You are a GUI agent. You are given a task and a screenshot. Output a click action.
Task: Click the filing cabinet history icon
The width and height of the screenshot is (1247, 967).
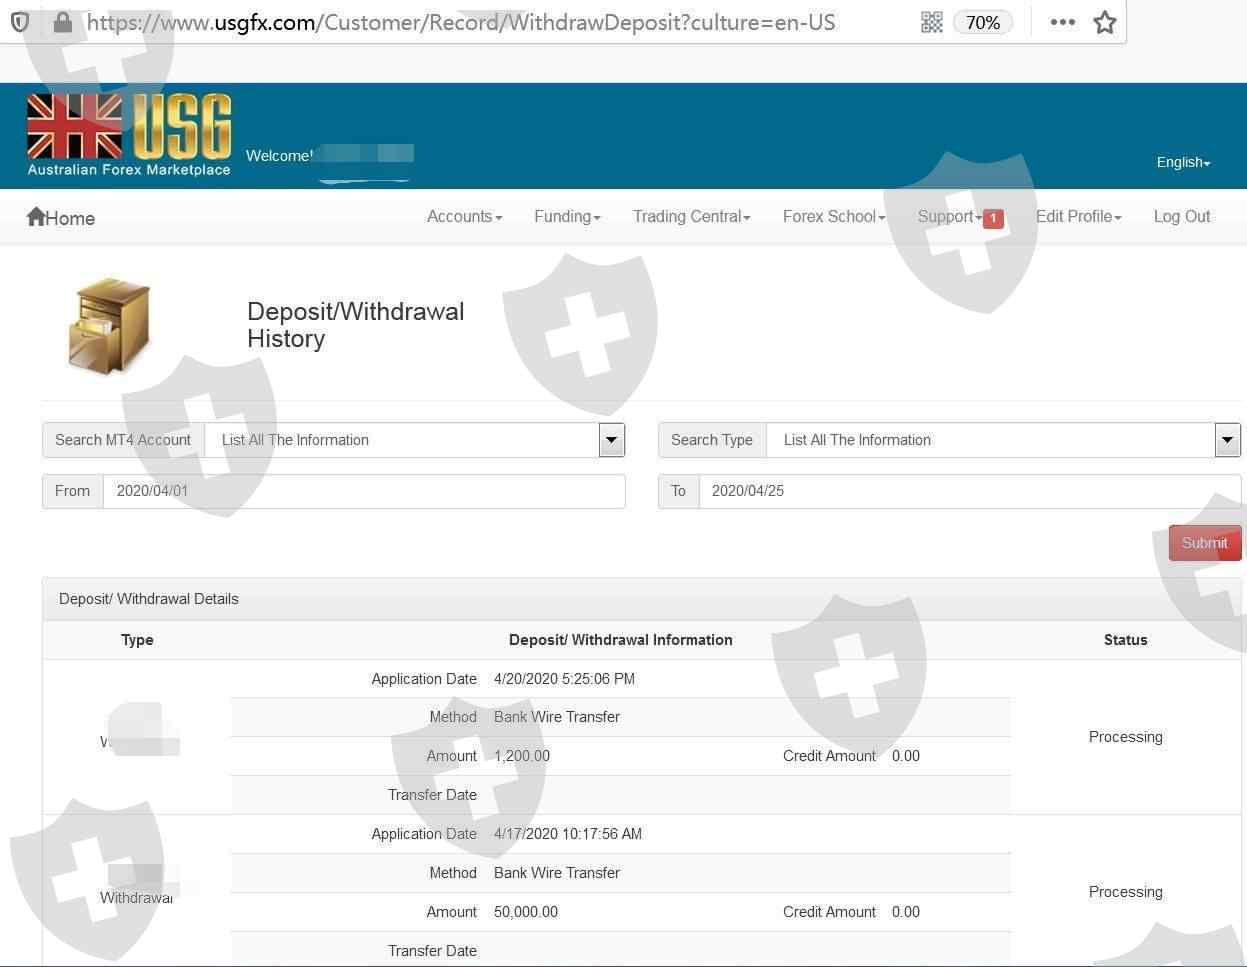(109, 326)
